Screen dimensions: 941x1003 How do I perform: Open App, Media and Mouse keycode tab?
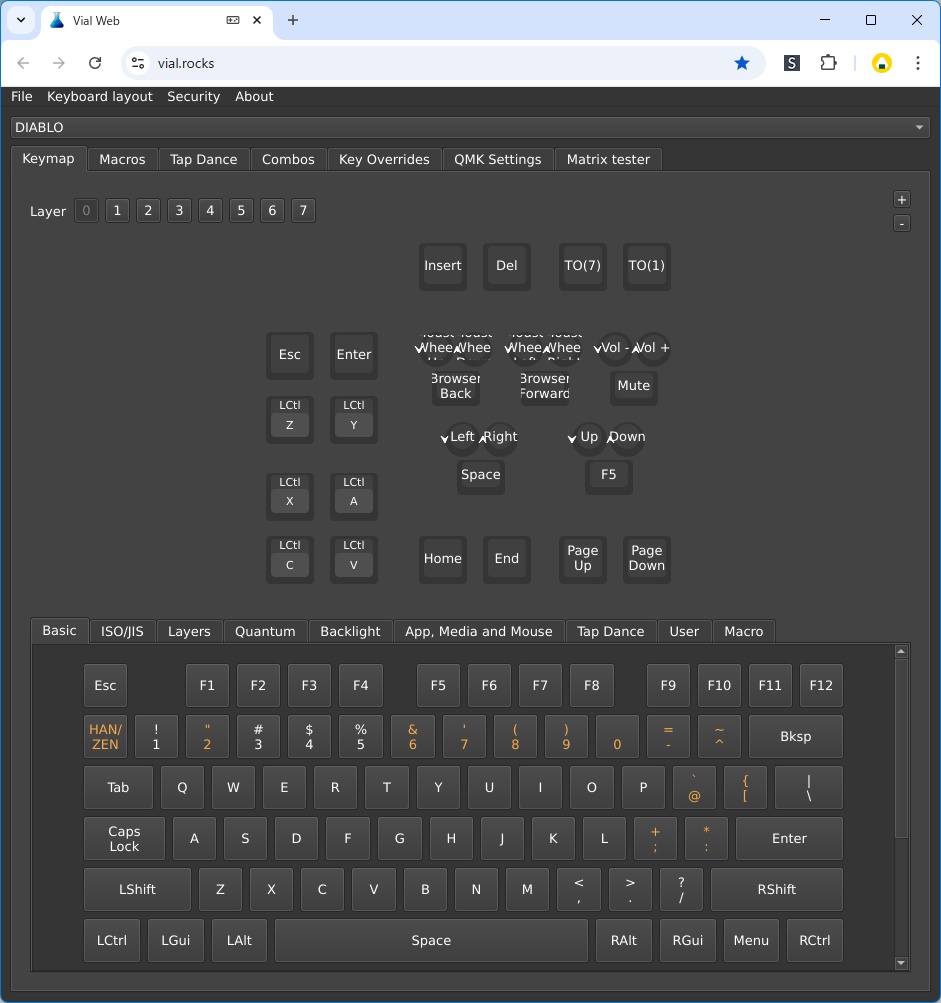point(478,631)
